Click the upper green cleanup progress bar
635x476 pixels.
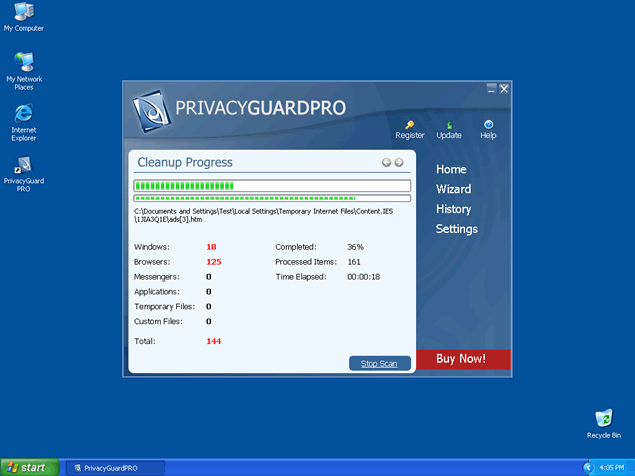(x=272, y=185)
